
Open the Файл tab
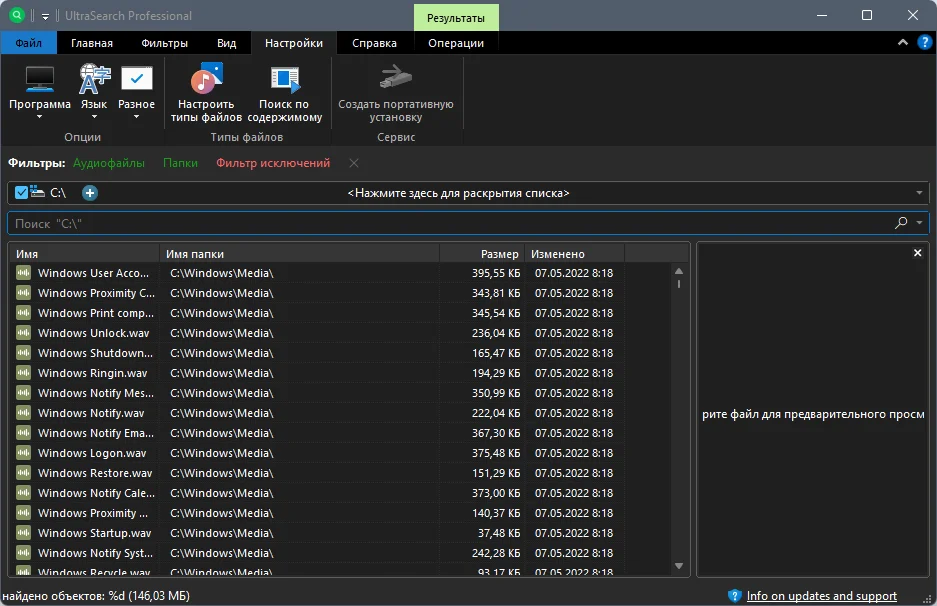click(29, 43)
